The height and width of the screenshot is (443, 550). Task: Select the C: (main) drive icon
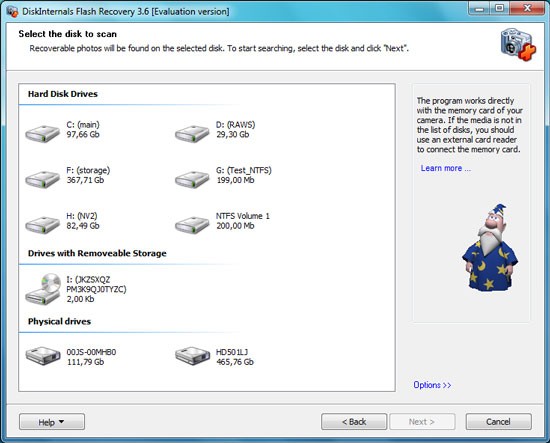click(42, 134)
